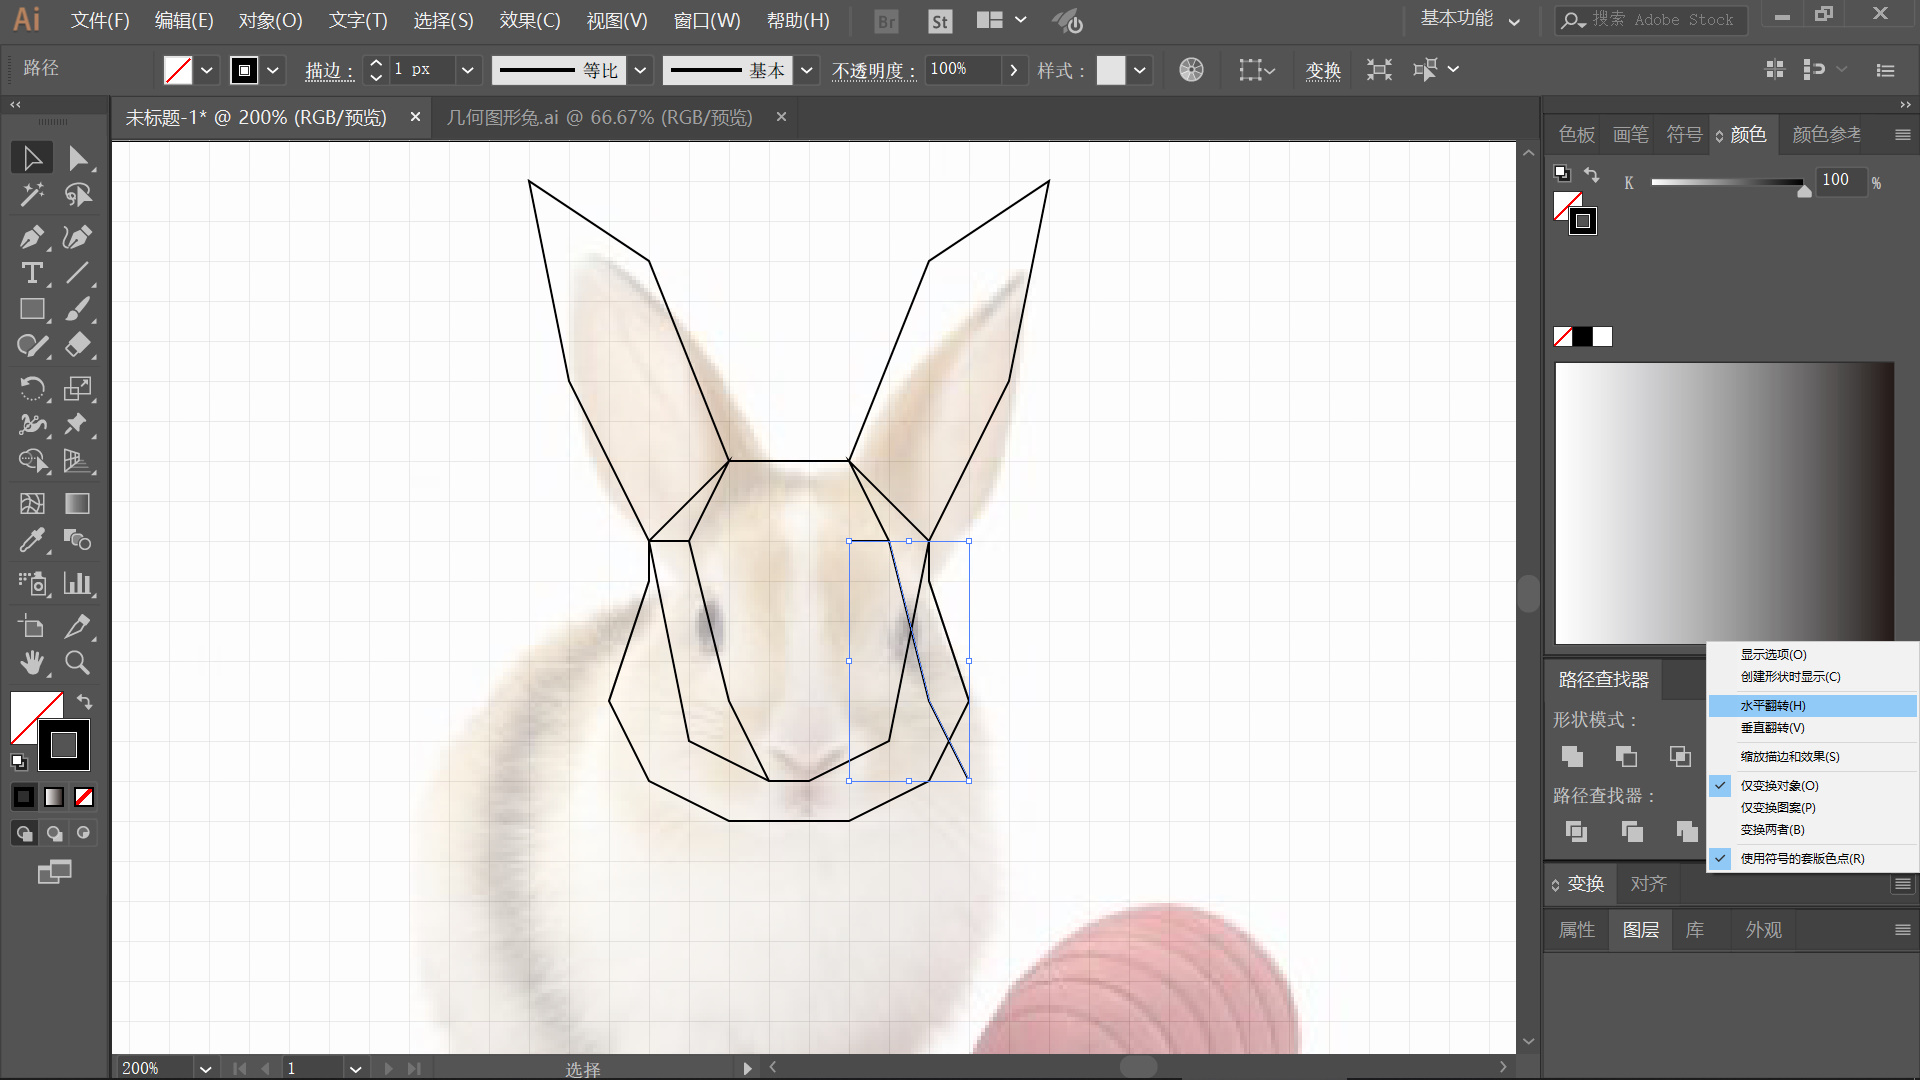Screen dimensions: 1920x1080
Task: Select the Zoom tool
Action: point(77,662)
